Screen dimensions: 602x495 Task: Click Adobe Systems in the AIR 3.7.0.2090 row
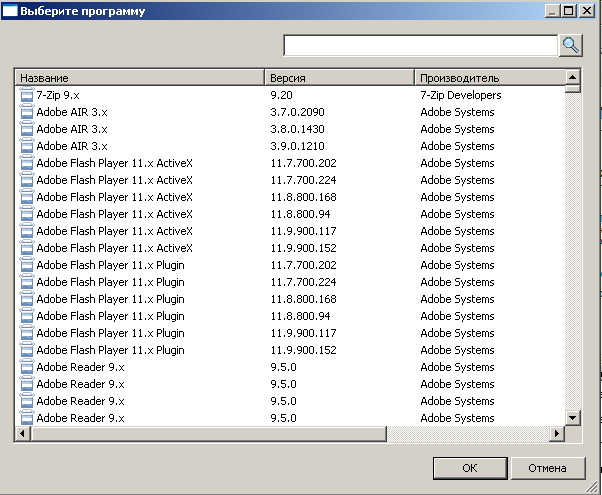pyautogui.click(x=457, y=112)
